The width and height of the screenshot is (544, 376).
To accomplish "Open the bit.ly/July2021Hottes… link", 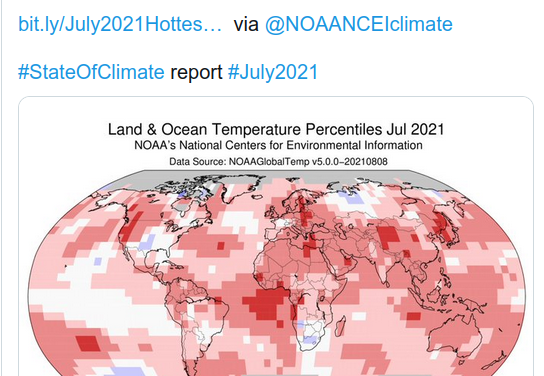I will 120,24.
